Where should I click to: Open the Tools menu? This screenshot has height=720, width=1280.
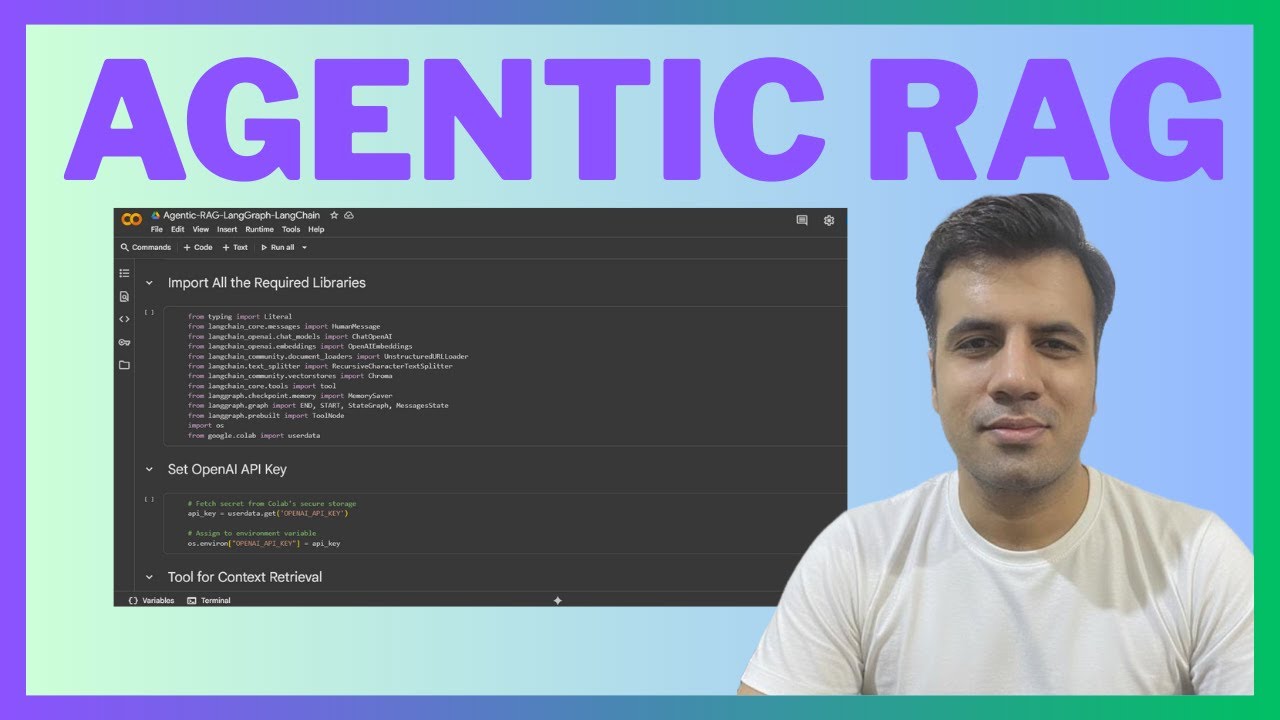click(291, 229)
